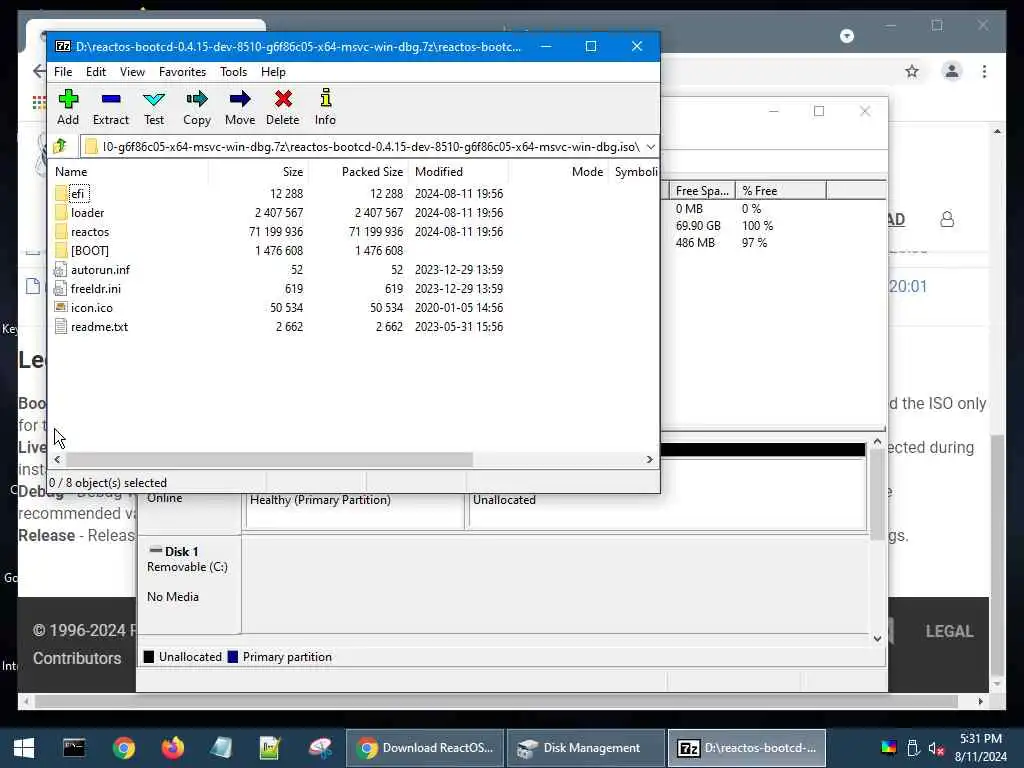This screenshot has height=768, width=1024.
Task: Open the Chrome profile icon
Action: pyautogui.click(x=952, y=71)
